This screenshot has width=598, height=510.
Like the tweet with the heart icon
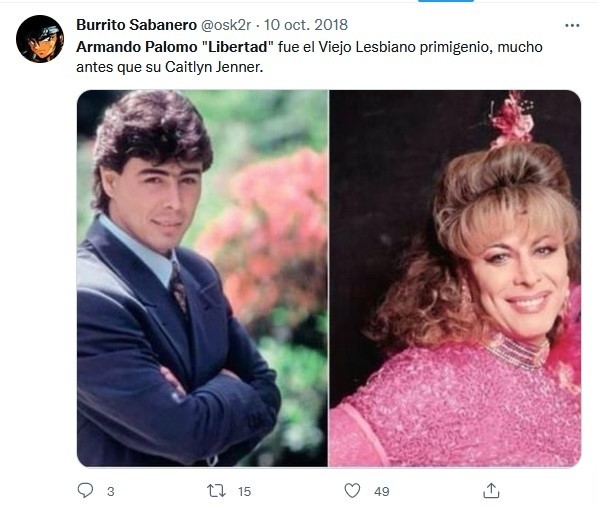(x=352, y=491)
